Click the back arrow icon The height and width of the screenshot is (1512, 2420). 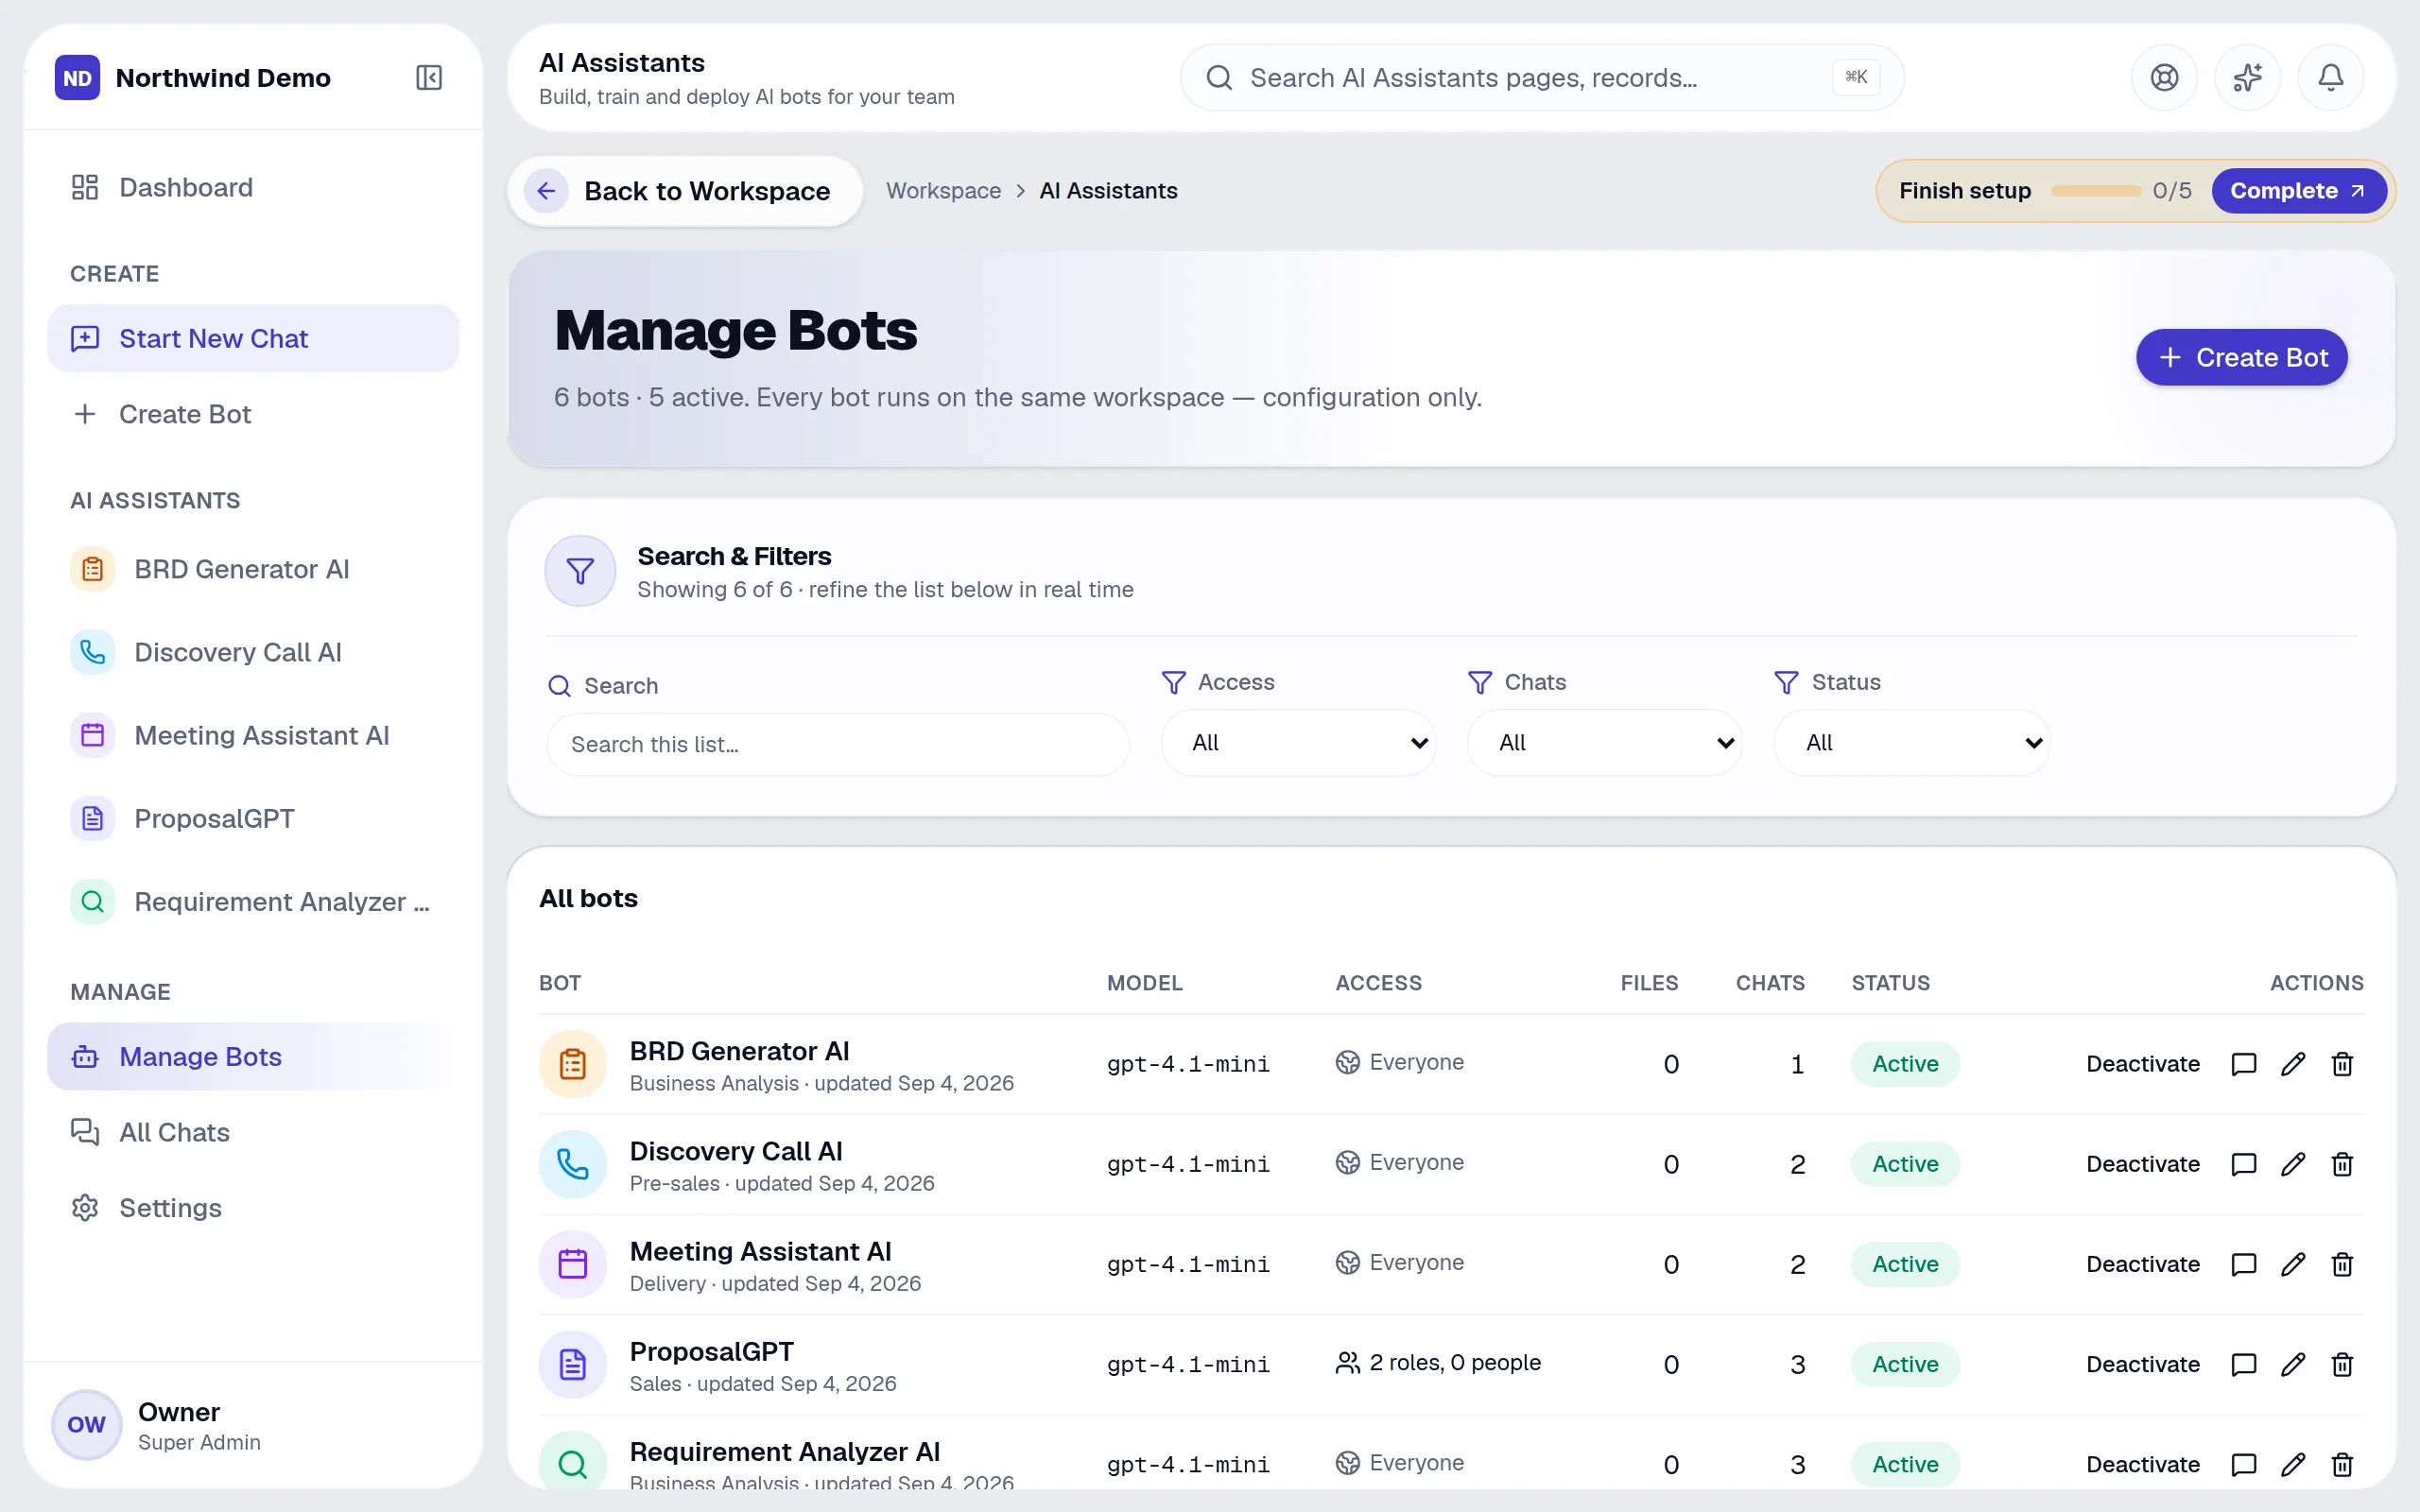click(546, 191)
